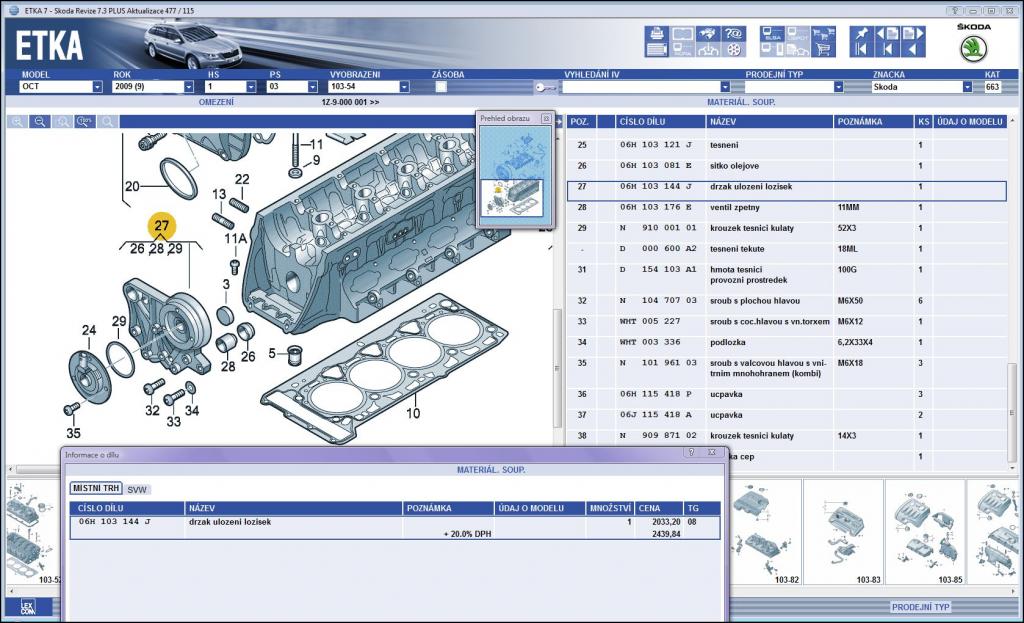Click the zoom in magnifier above the diagram
Image resolution: width=1024 pixels, height=623 pixels.
click(18, 121)
